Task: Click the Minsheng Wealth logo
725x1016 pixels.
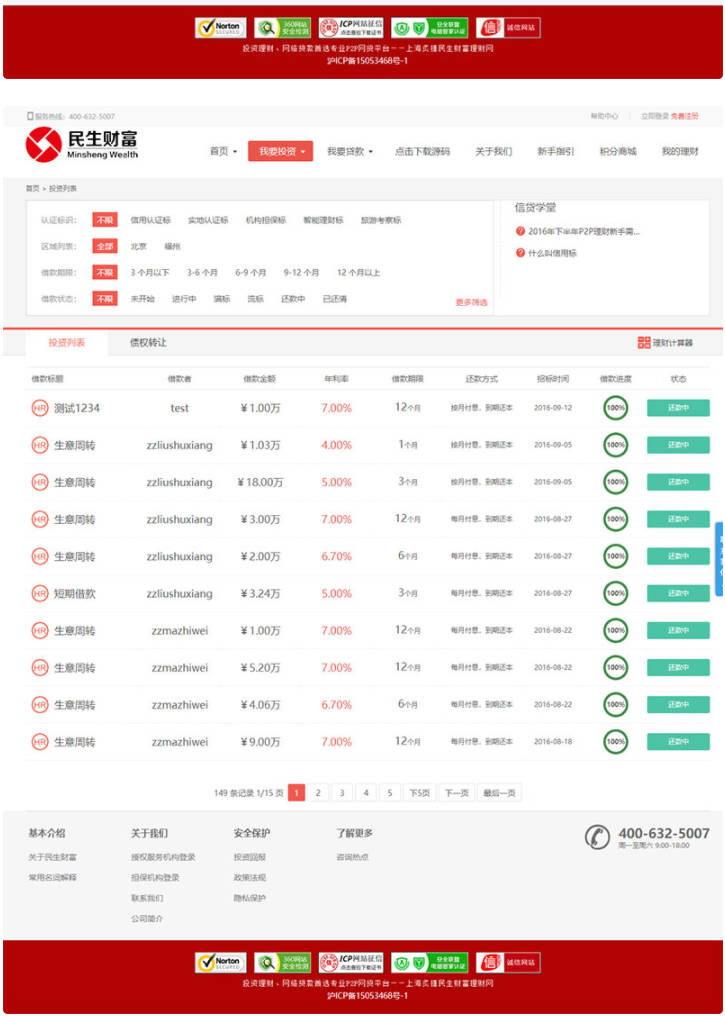Action: click(x=82, y=144)
